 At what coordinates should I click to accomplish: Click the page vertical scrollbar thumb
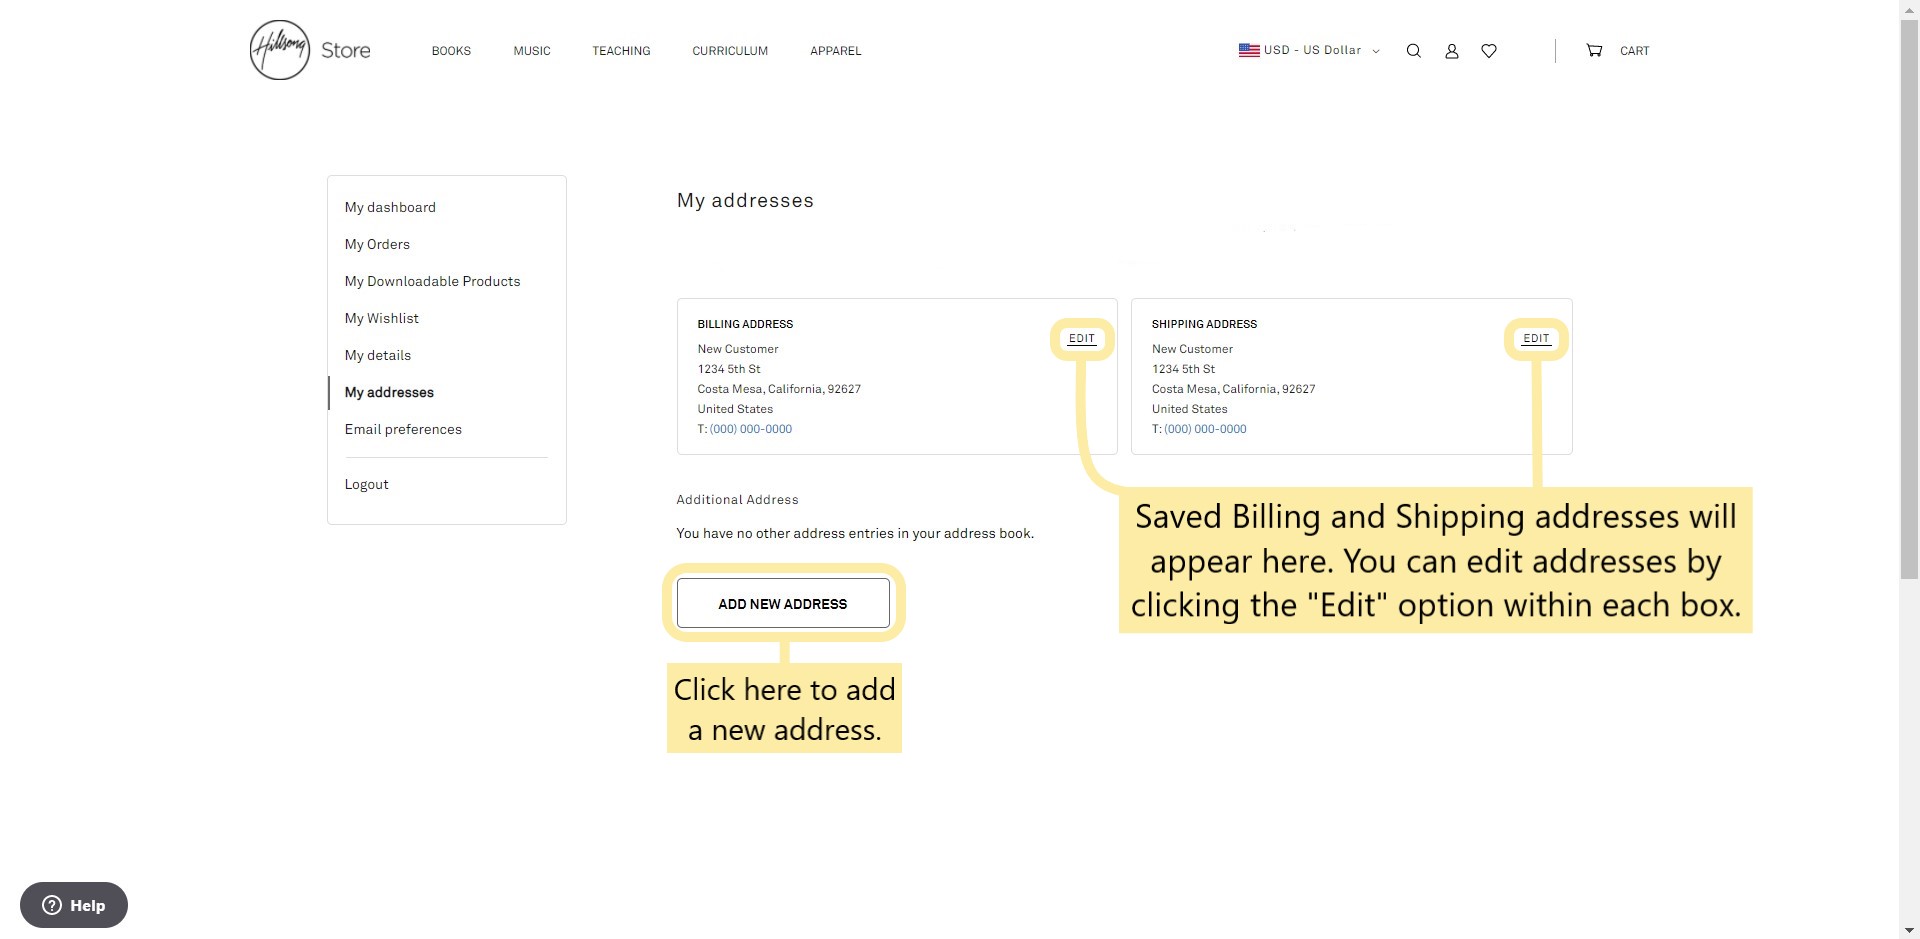(x=1909, y=290)
